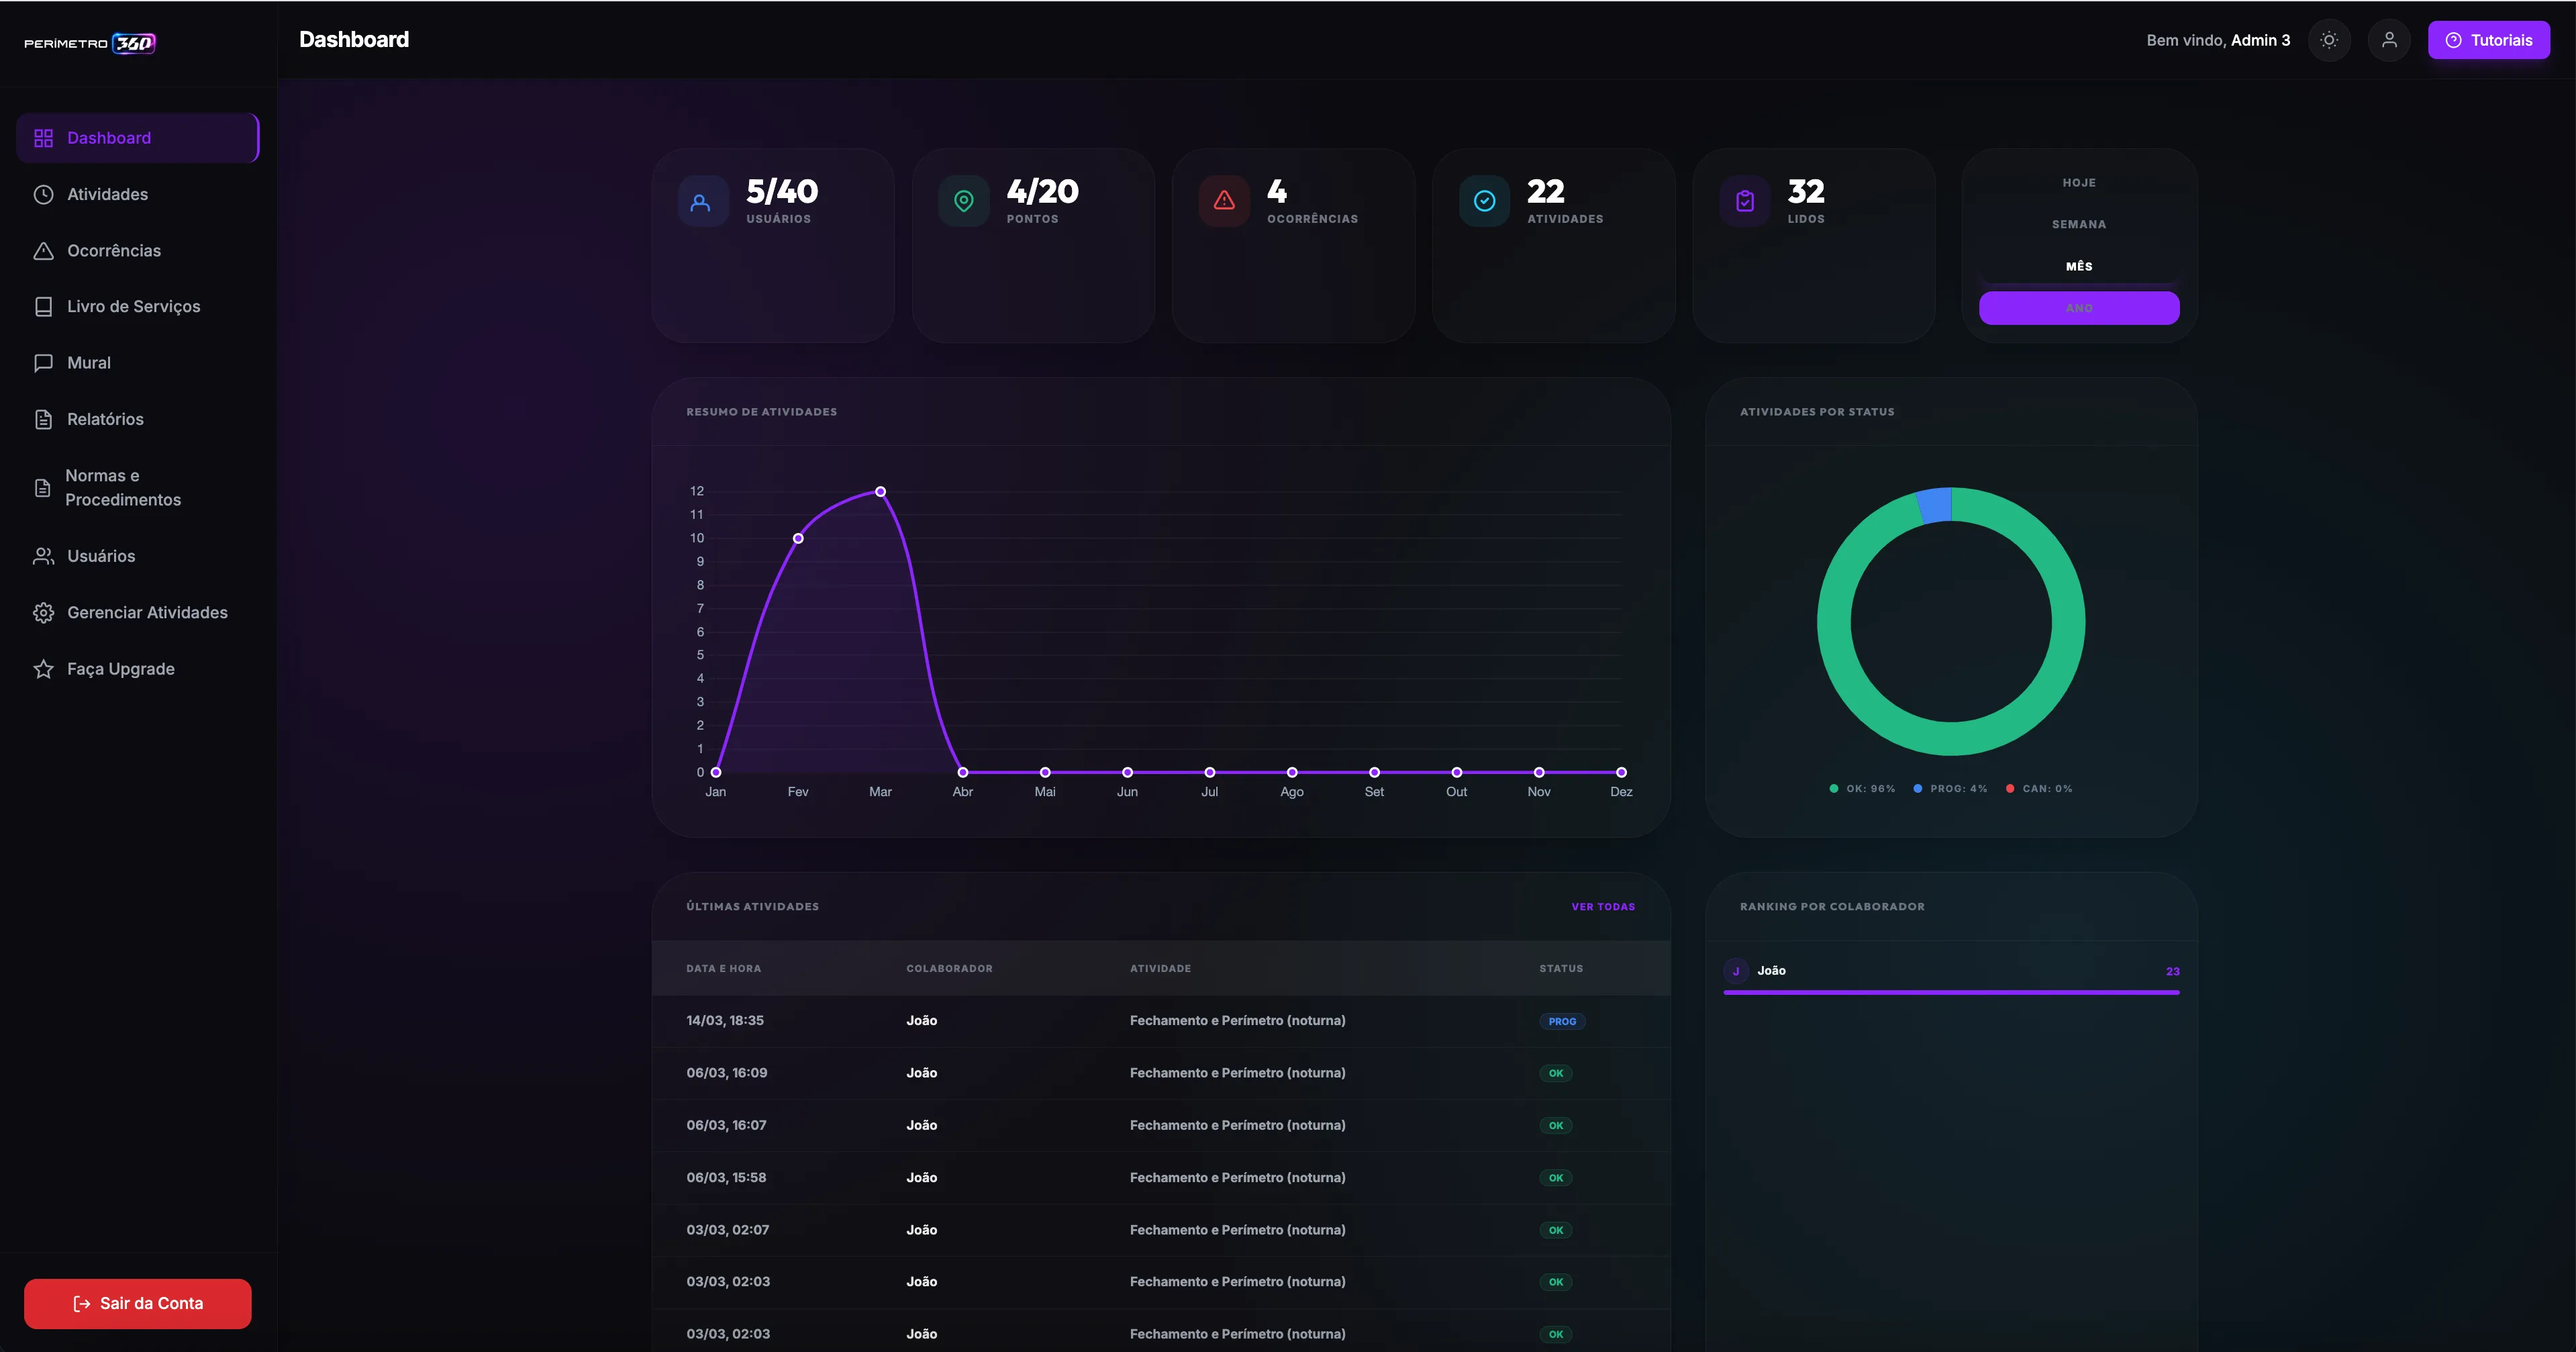Click the Faça Upgrade star icon
This screenshot has width=2576, height=1352.
click(x=43, y=669)
